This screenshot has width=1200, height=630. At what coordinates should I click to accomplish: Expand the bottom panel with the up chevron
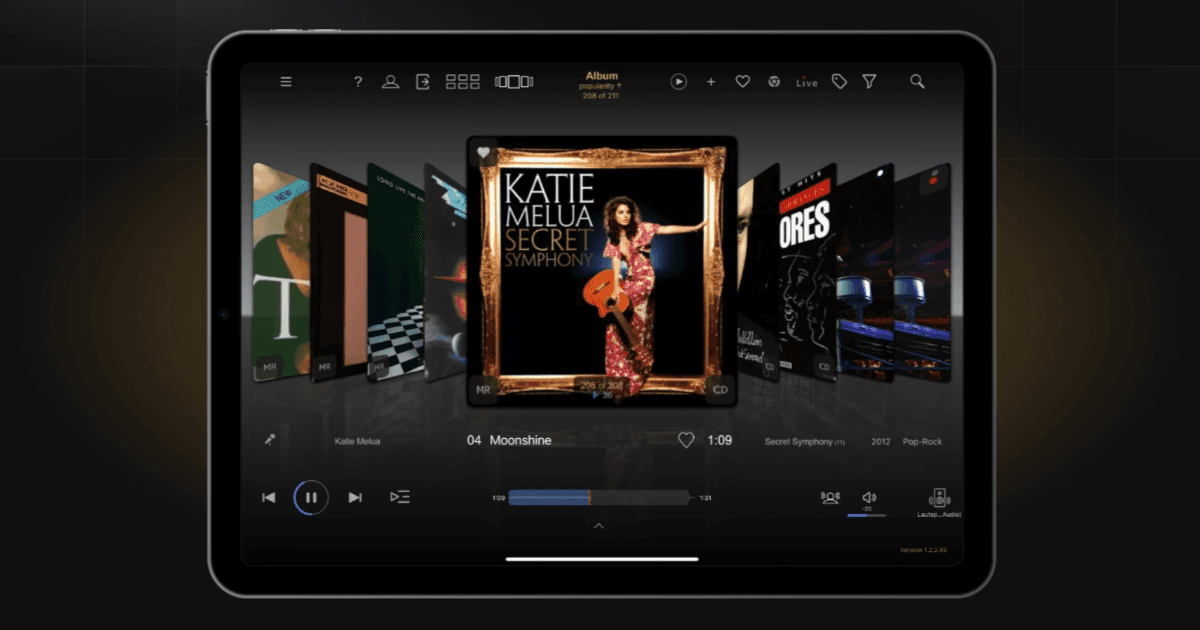(x=599, y=524)
